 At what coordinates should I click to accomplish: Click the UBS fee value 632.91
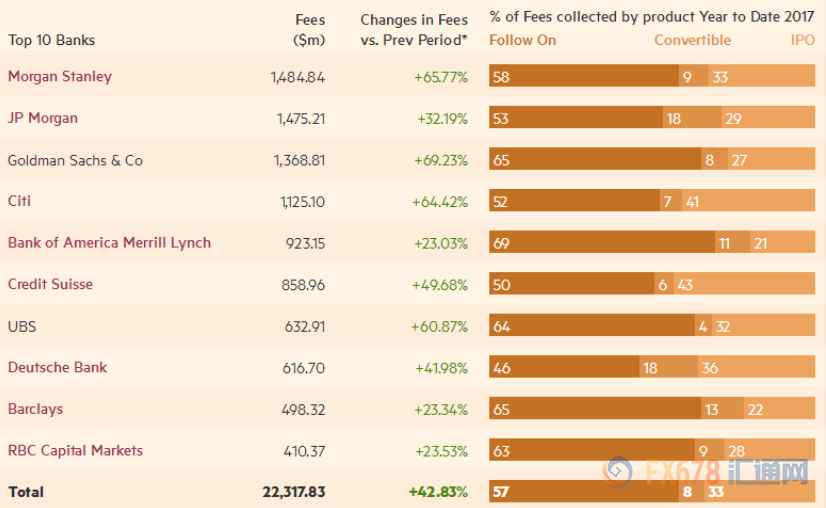point(304,326)
